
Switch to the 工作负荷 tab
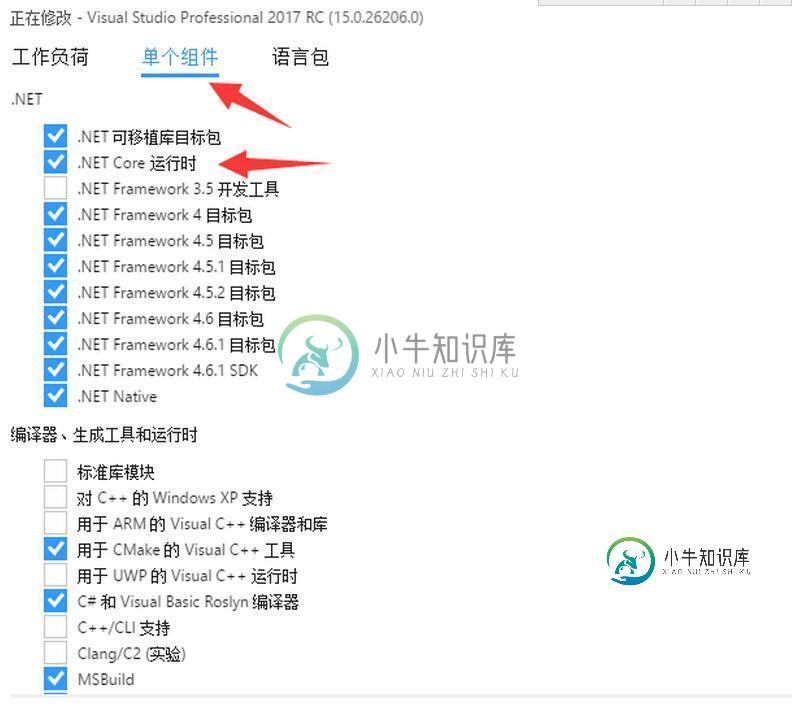point(50,57)
